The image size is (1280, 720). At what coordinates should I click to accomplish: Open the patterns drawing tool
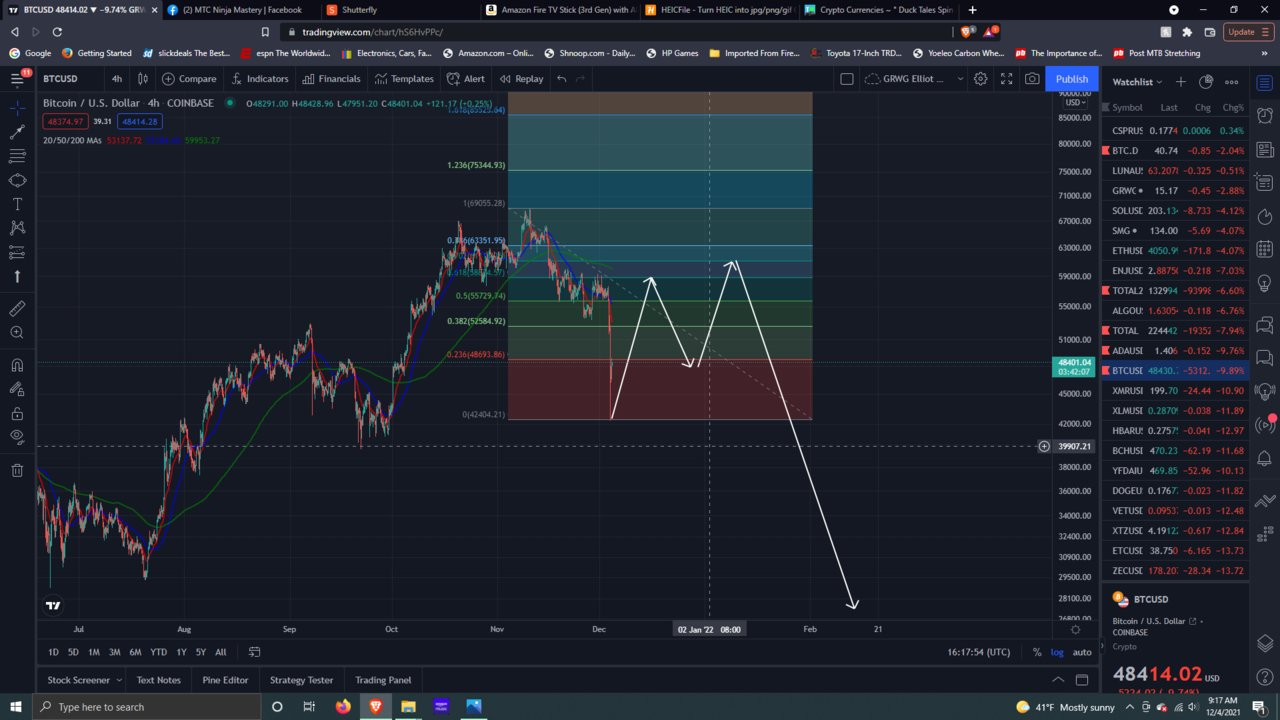pos(17,228)
